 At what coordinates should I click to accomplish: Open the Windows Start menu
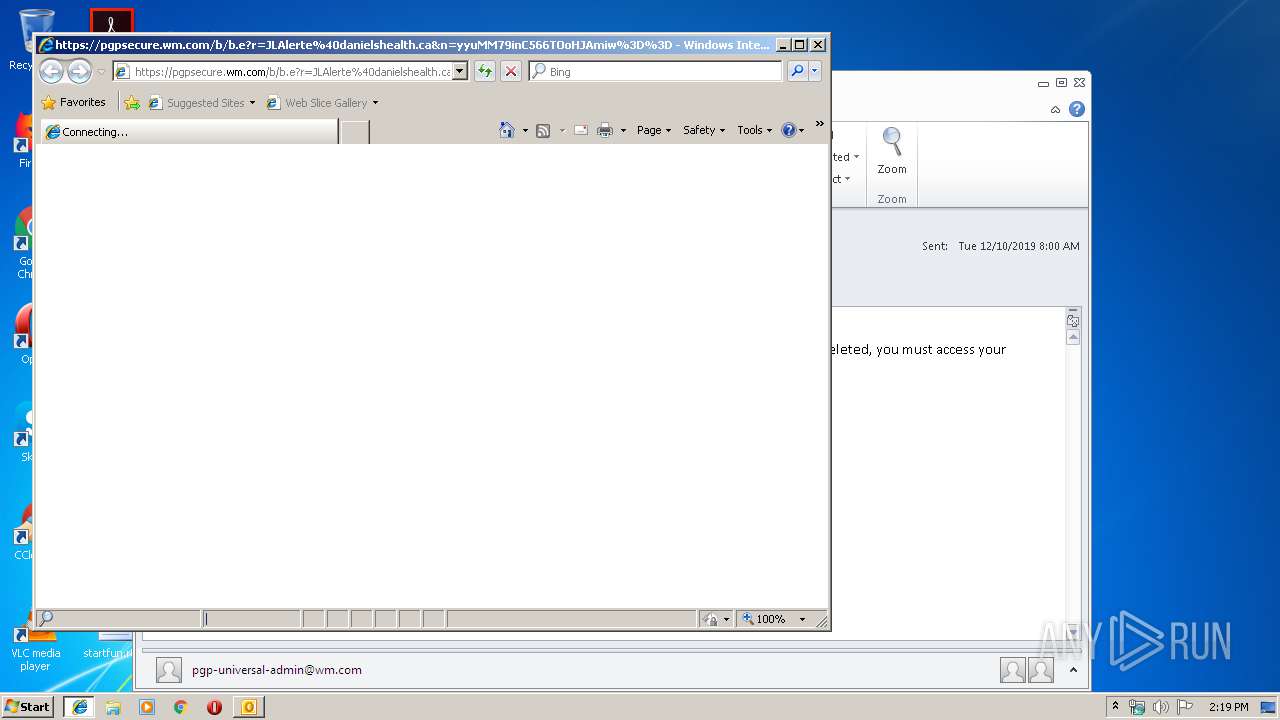[28, 707]
